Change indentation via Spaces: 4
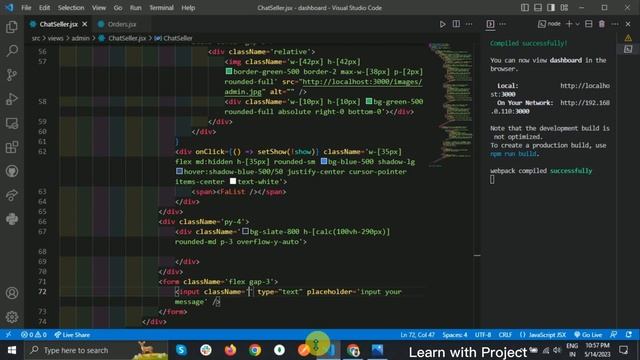The width and height of the screenshot is (640, 360). (x=455, y=335)
